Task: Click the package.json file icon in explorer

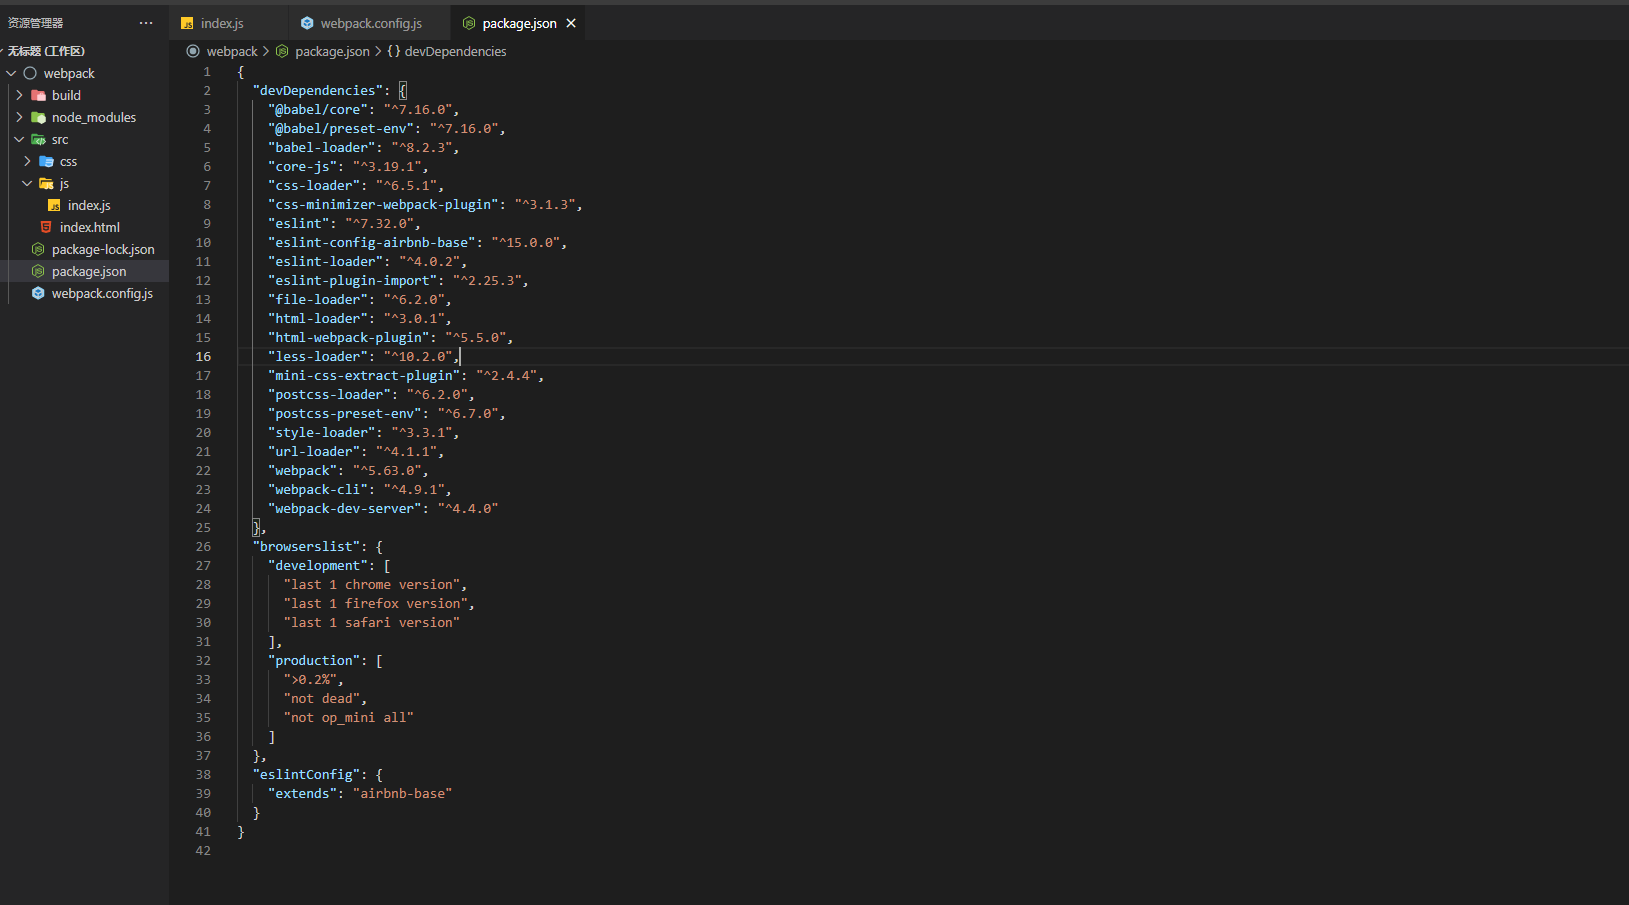Action: coord(38,271)
